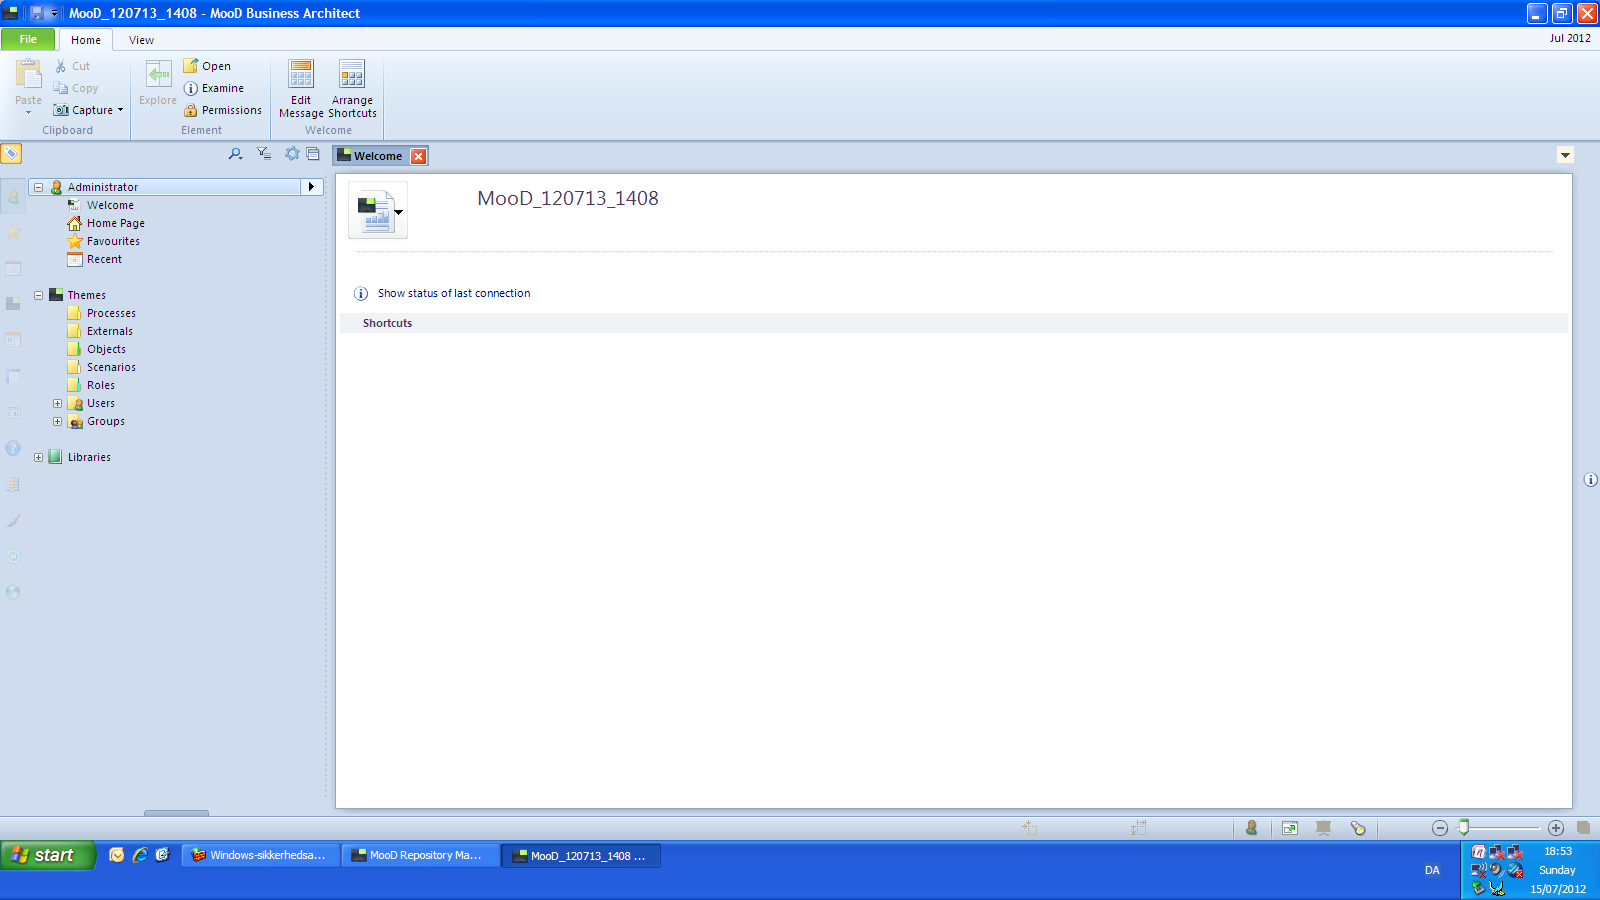Expand the Libraries tree node
This screenshot has width=1600, height=900.
[38, 457]
